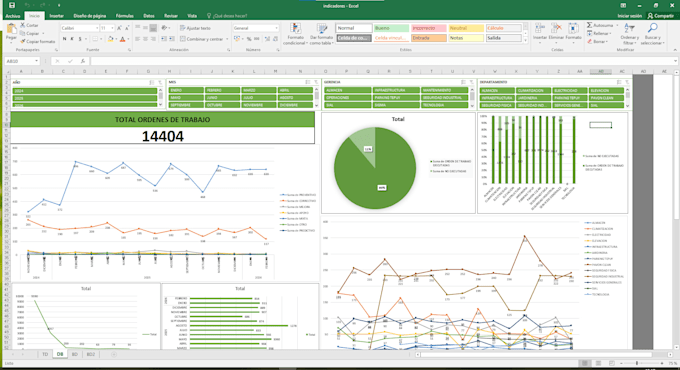The image size is (680, 370).
Task: Apply the Entrada colored cell style
Action: click(428, 38)
